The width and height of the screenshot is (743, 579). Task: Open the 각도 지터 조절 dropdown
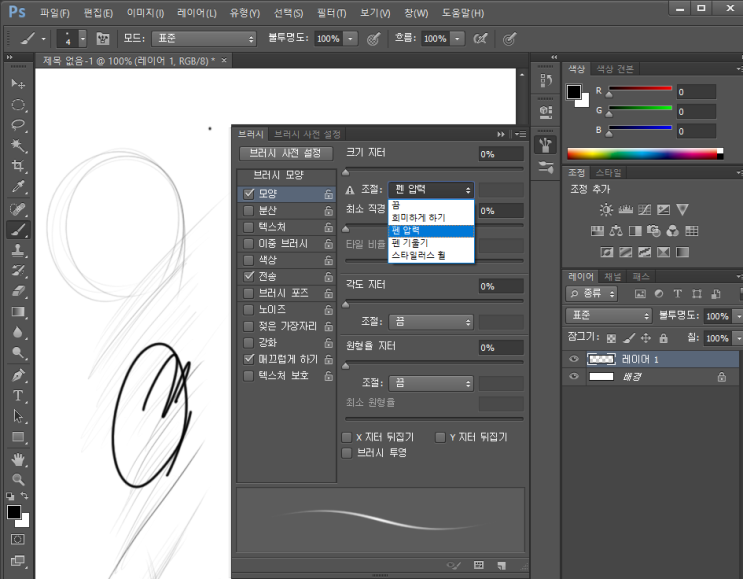431,322
